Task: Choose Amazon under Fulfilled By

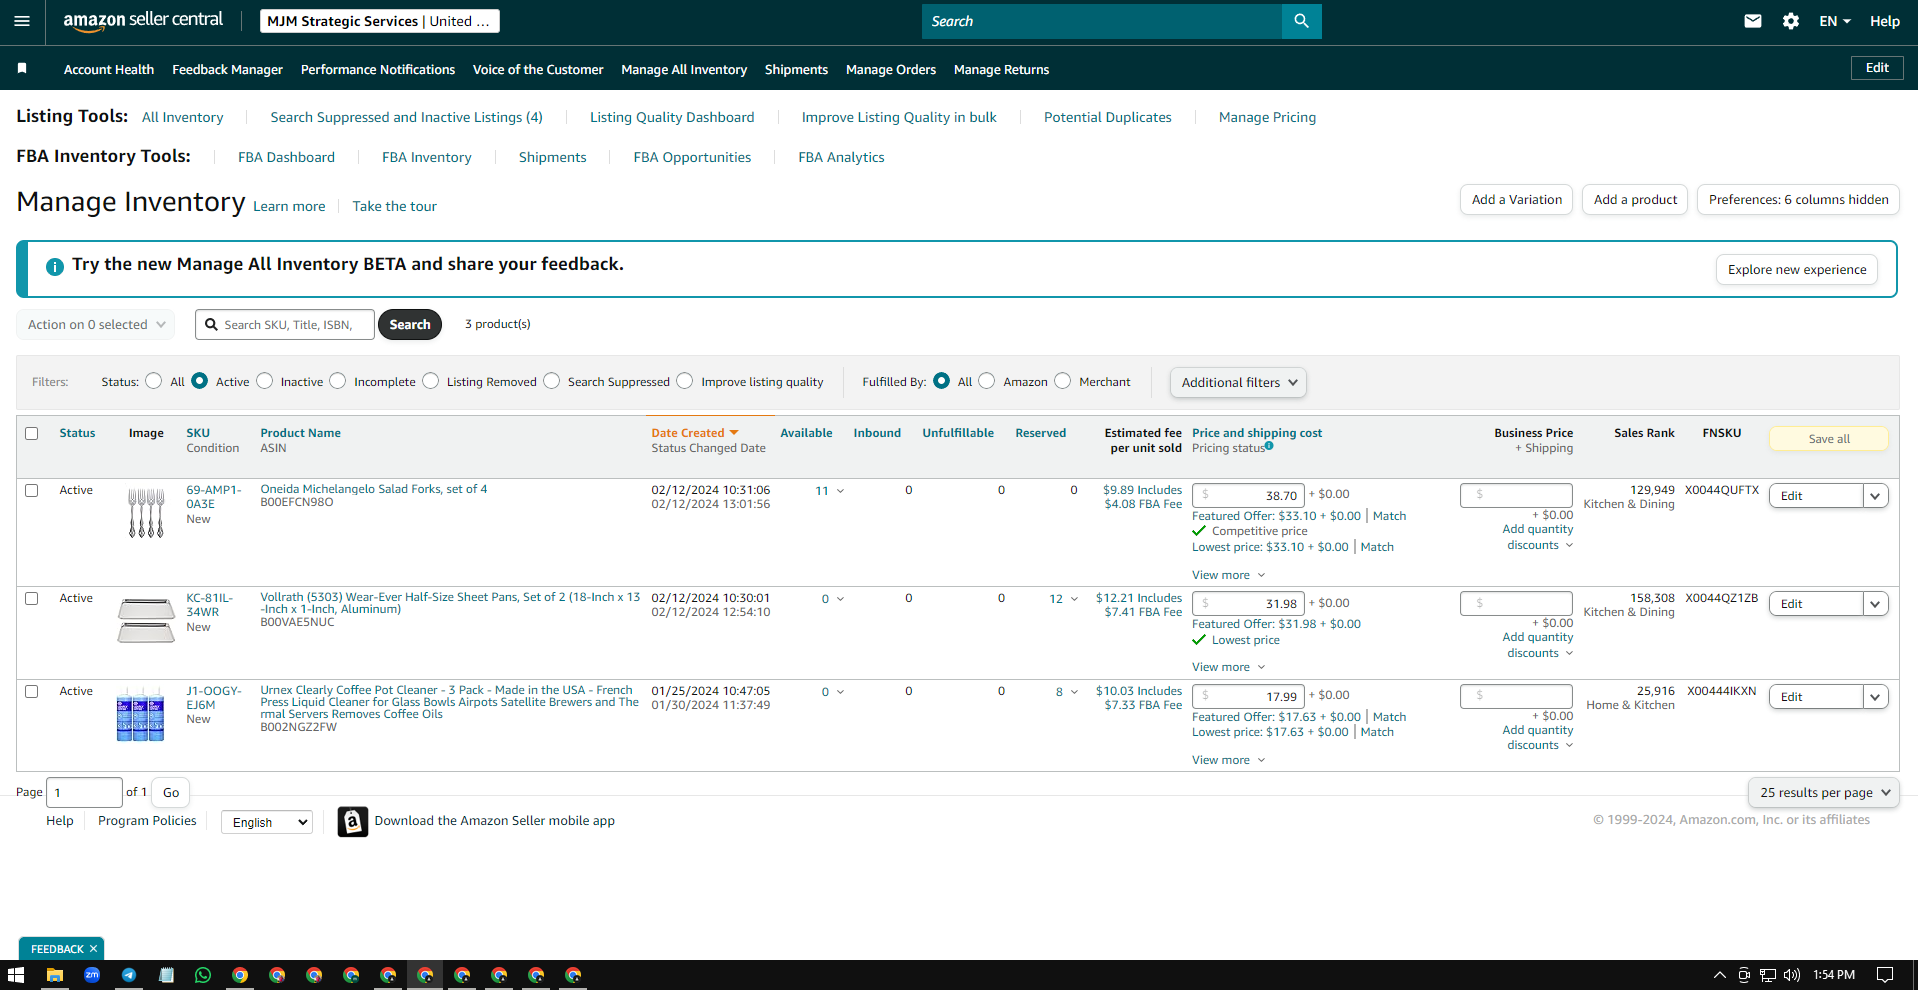Action: [987, 381]
